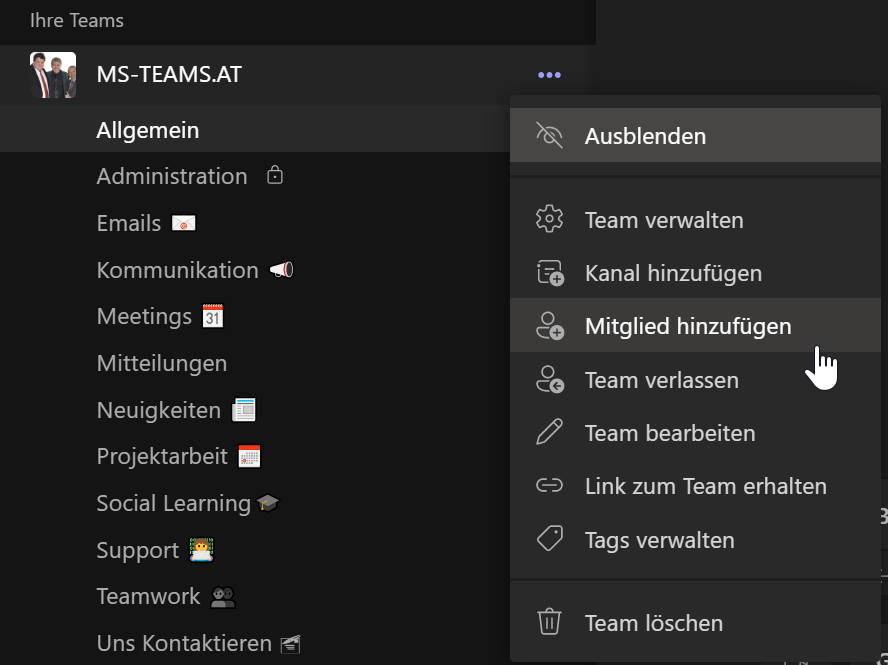Click the lock icon beside Administration
Screen dimensions: 888x665
pos(275,175)
